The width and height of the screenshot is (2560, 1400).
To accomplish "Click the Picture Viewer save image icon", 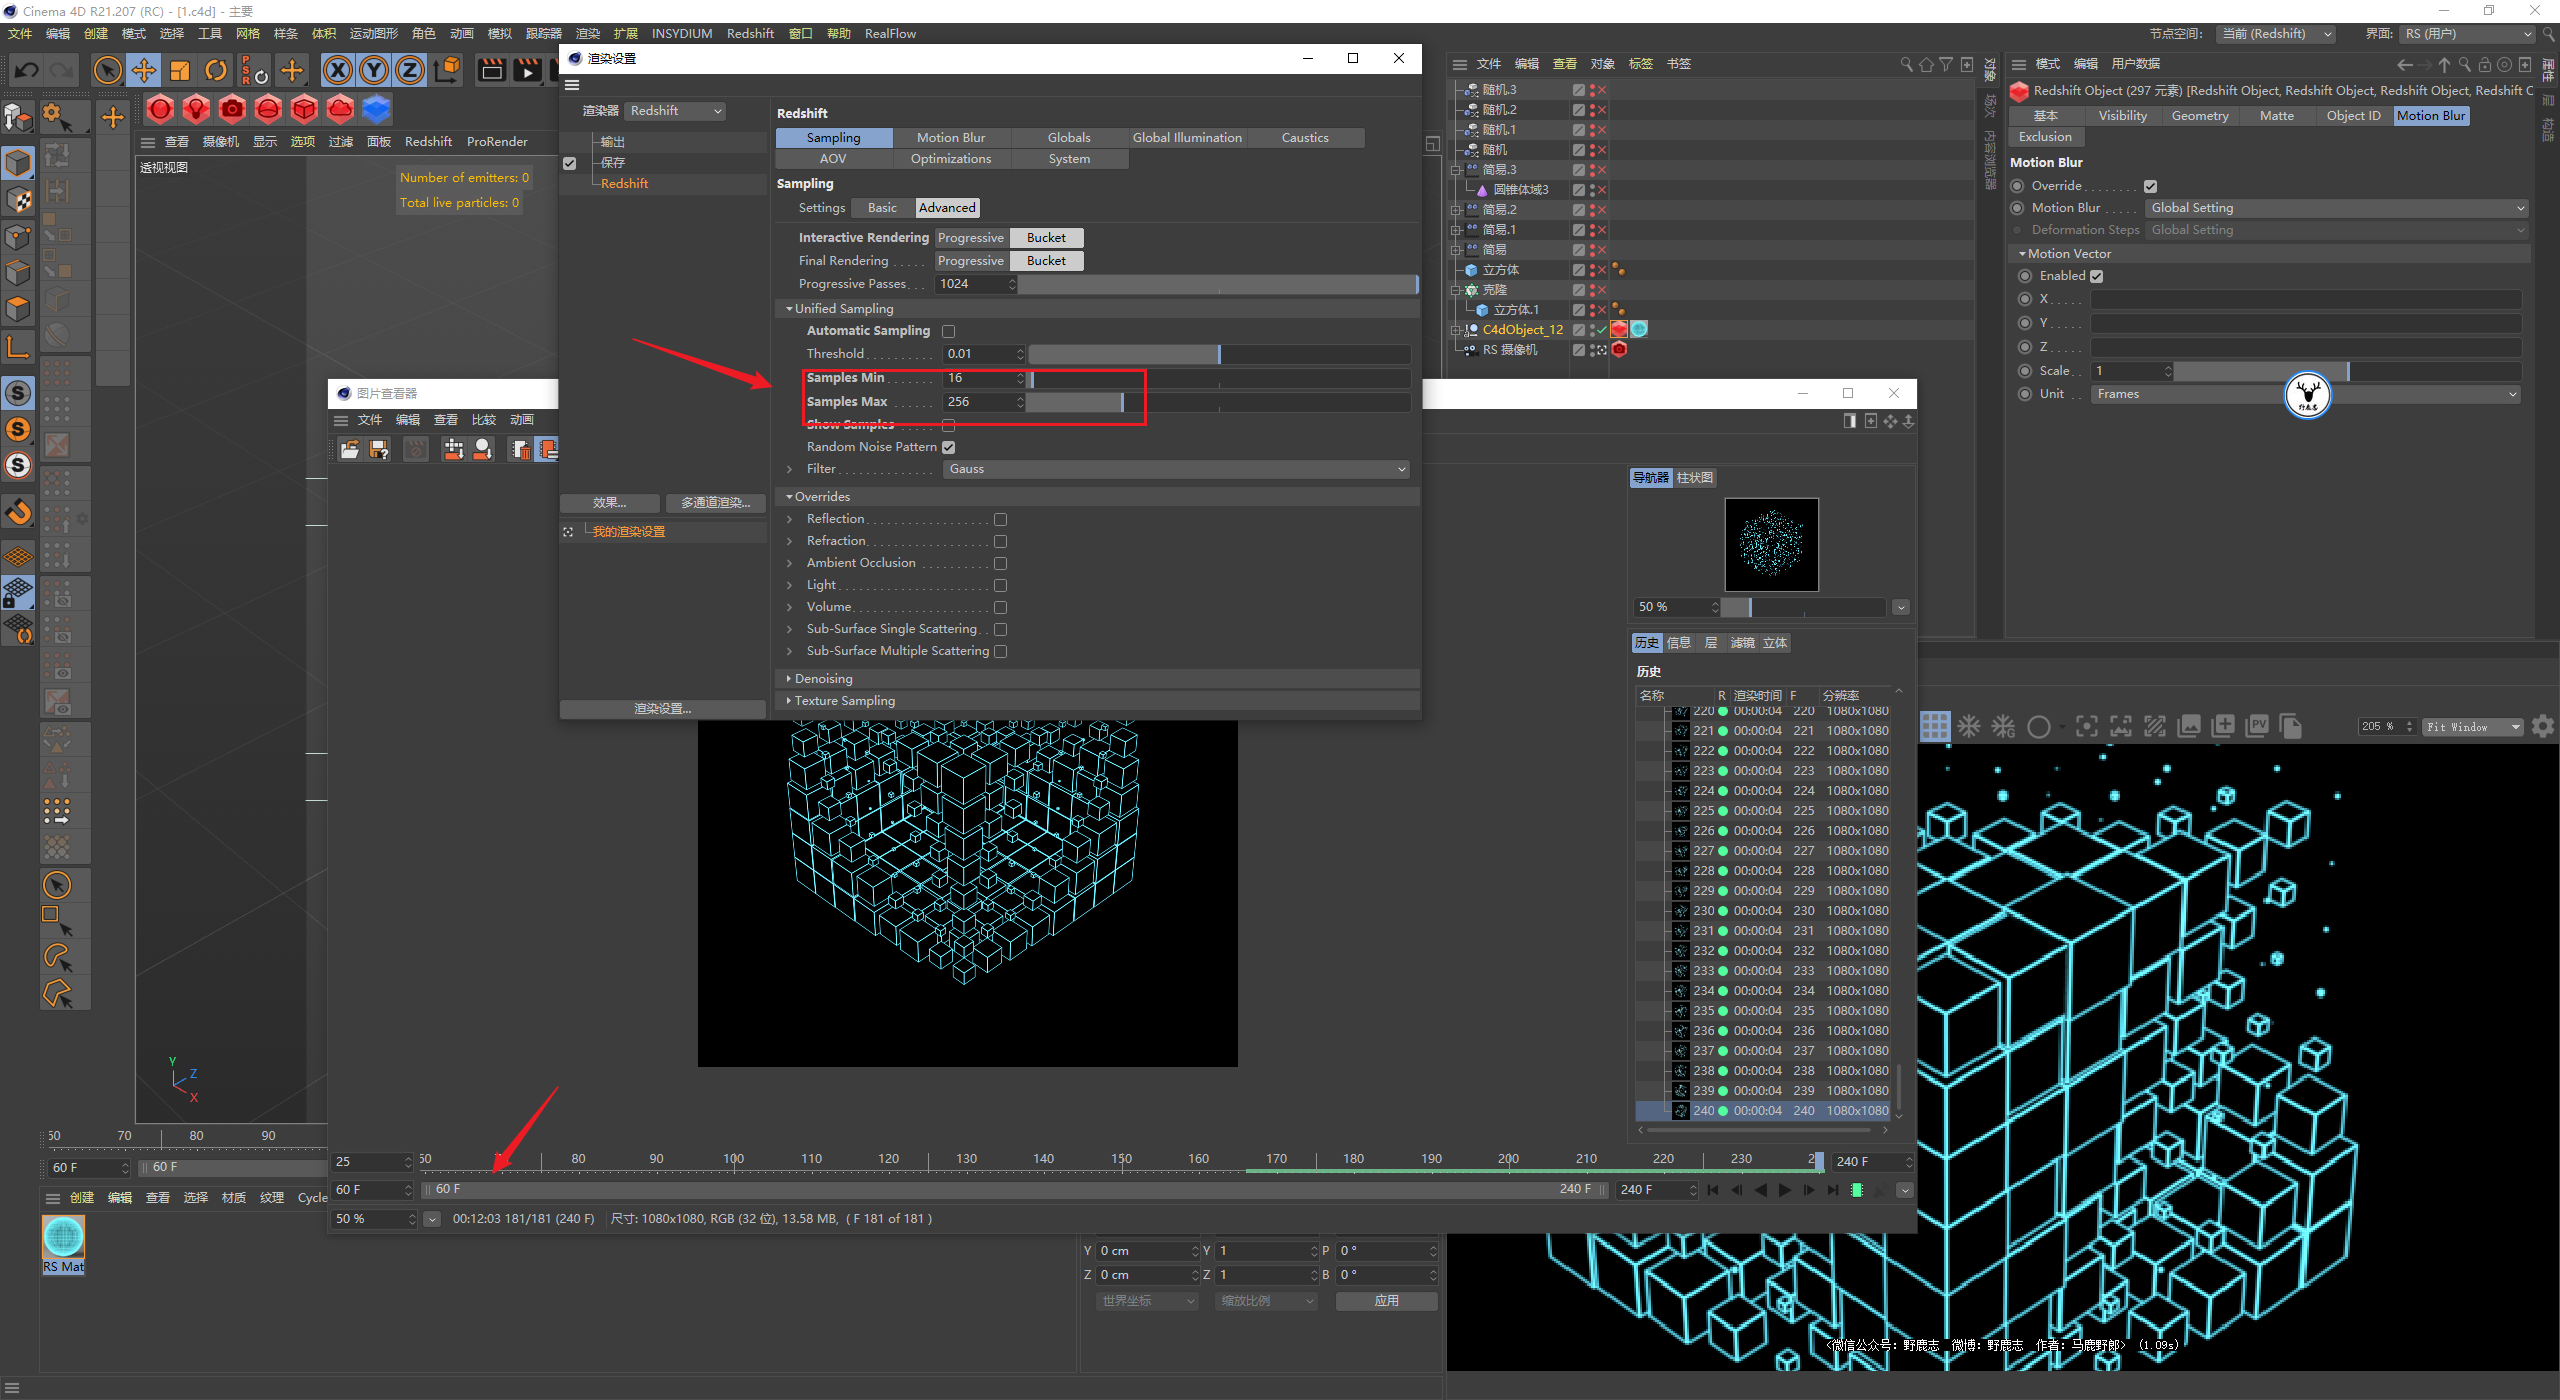I will 379,449.
